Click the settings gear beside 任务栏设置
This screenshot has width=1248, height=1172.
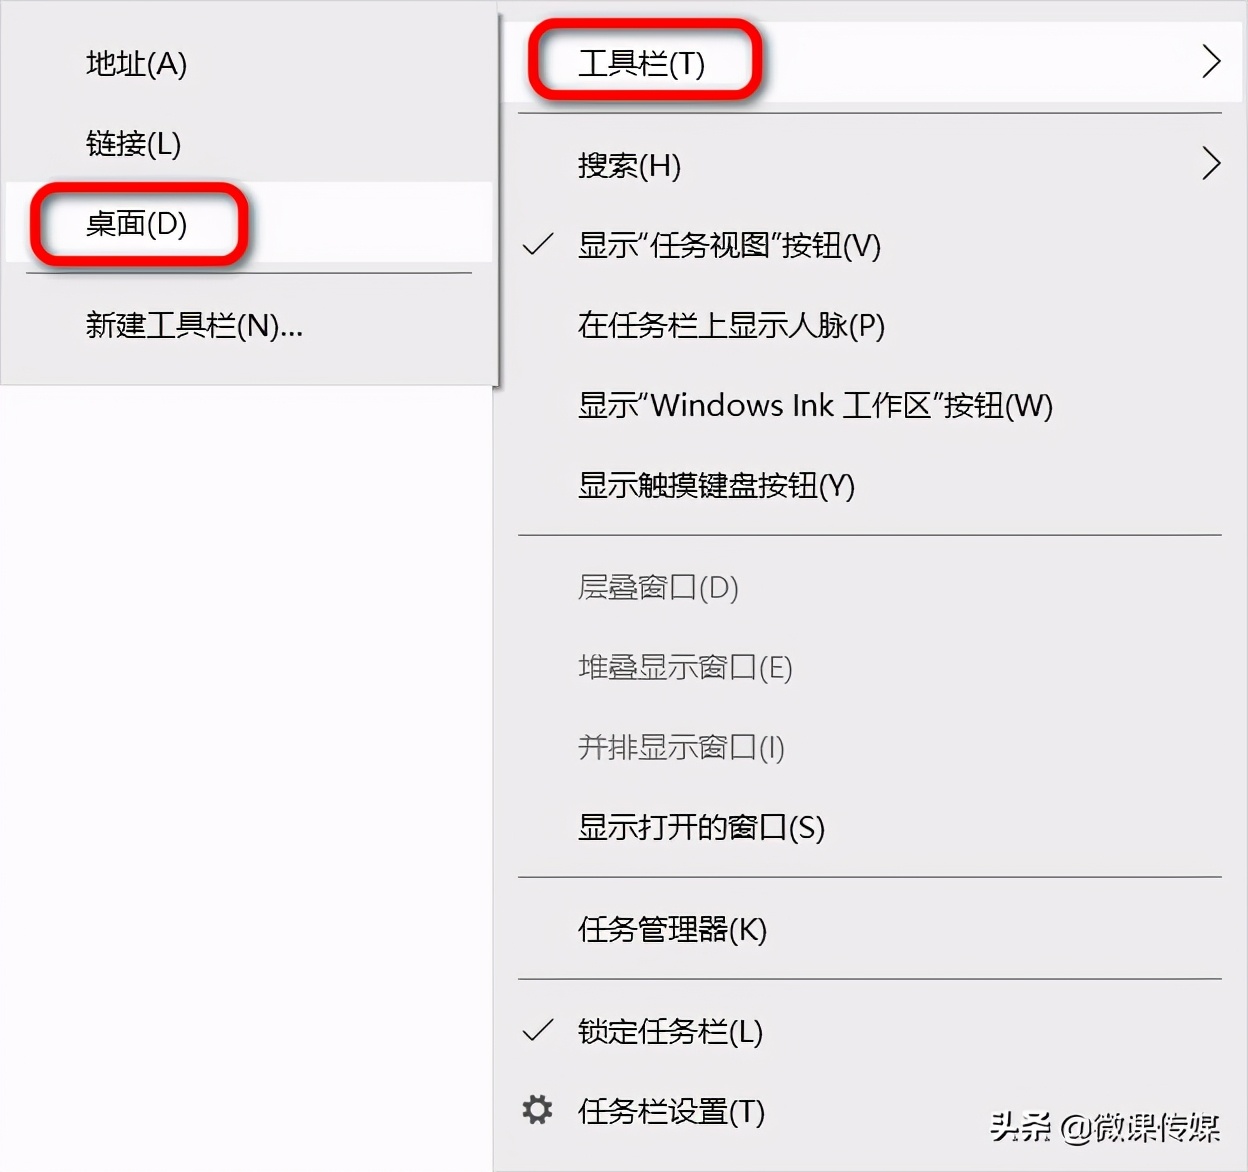click(x=537, y=1111)
